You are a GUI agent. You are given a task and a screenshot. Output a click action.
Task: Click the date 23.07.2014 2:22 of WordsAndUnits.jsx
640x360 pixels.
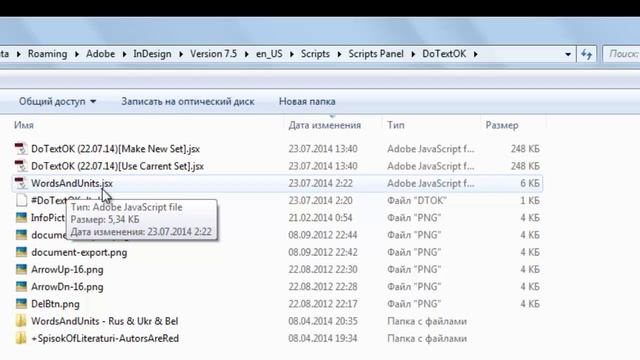(x=320, y=183)
